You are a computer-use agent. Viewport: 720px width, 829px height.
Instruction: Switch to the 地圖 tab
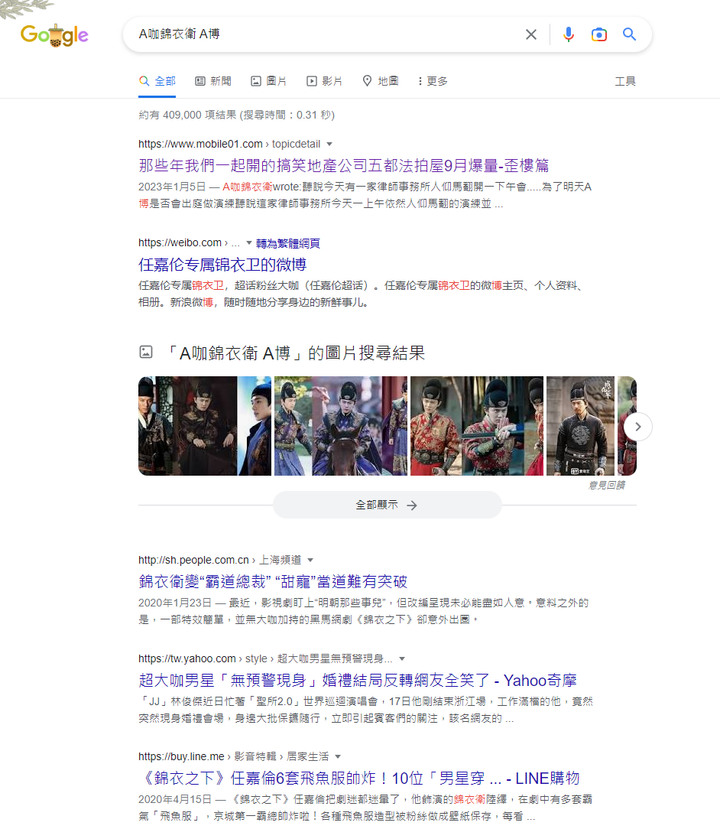tap(380, 81)
